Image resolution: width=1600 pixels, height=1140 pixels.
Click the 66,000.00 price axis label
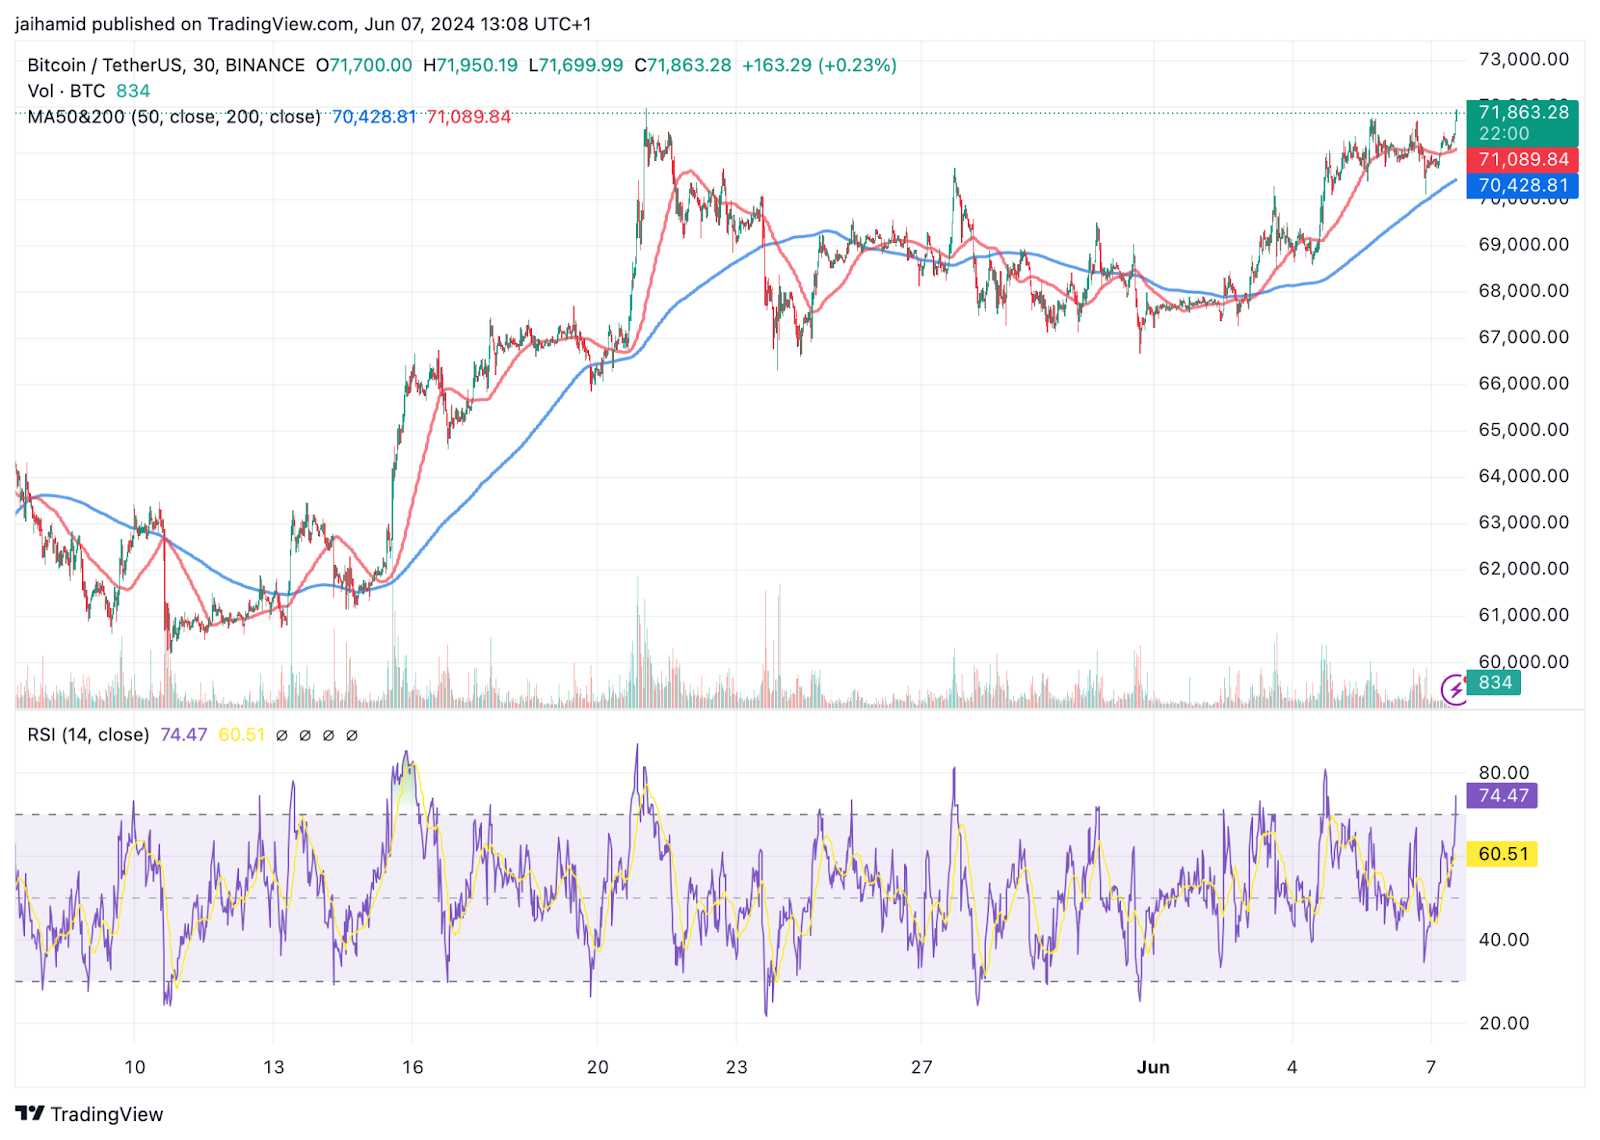coord(1524,383)
